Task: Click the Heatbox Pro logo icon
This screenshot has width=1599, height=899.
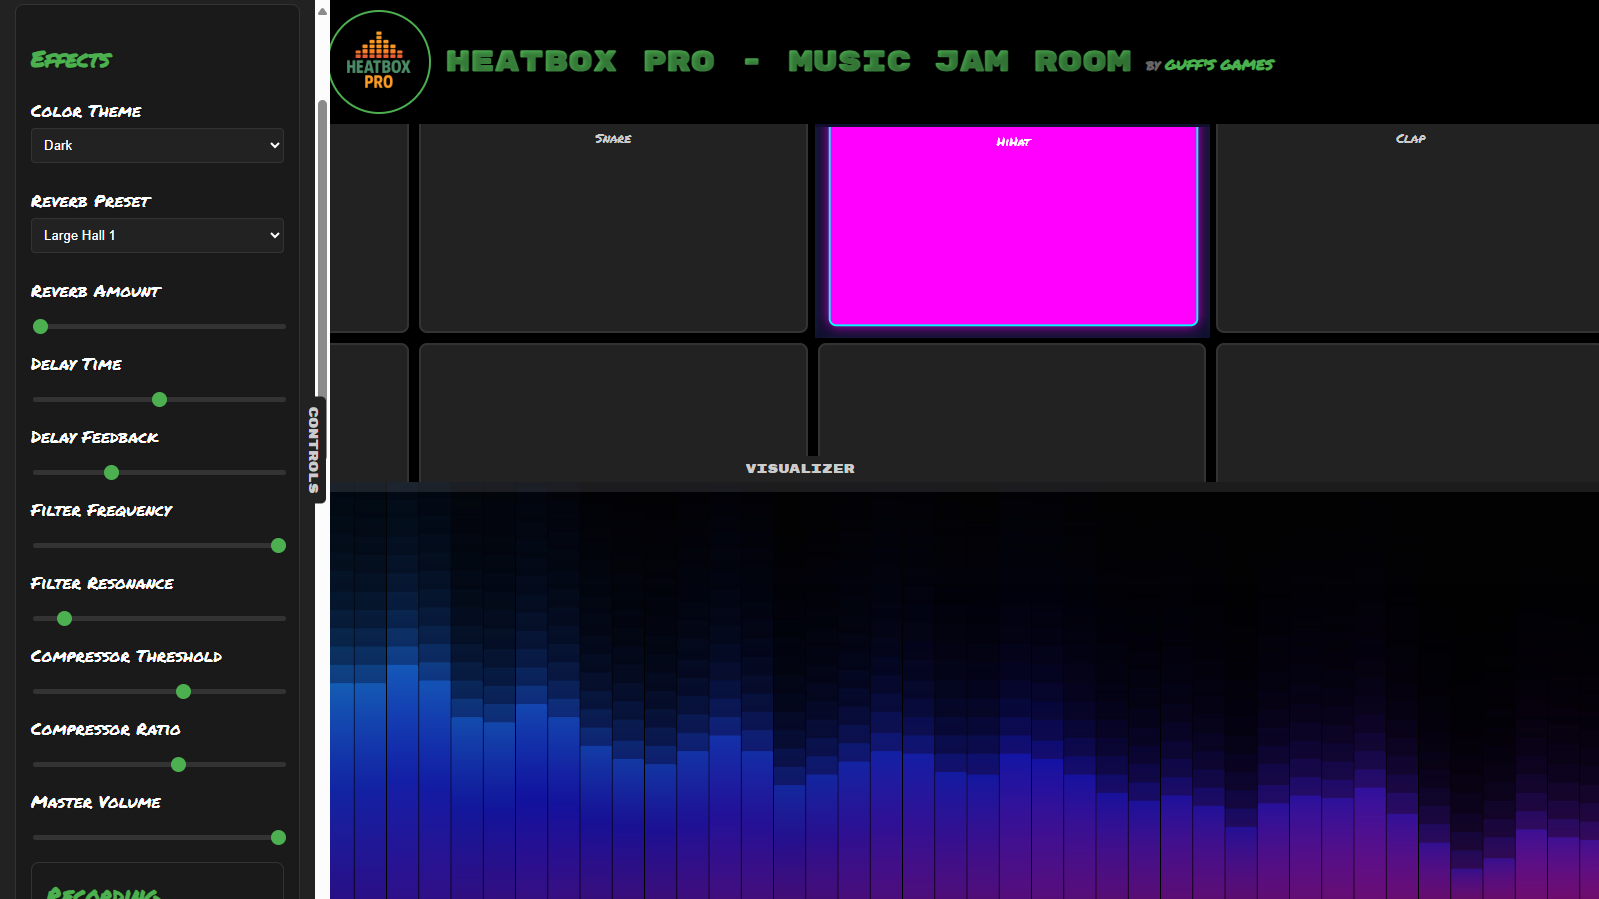Action: click(380, 62)
